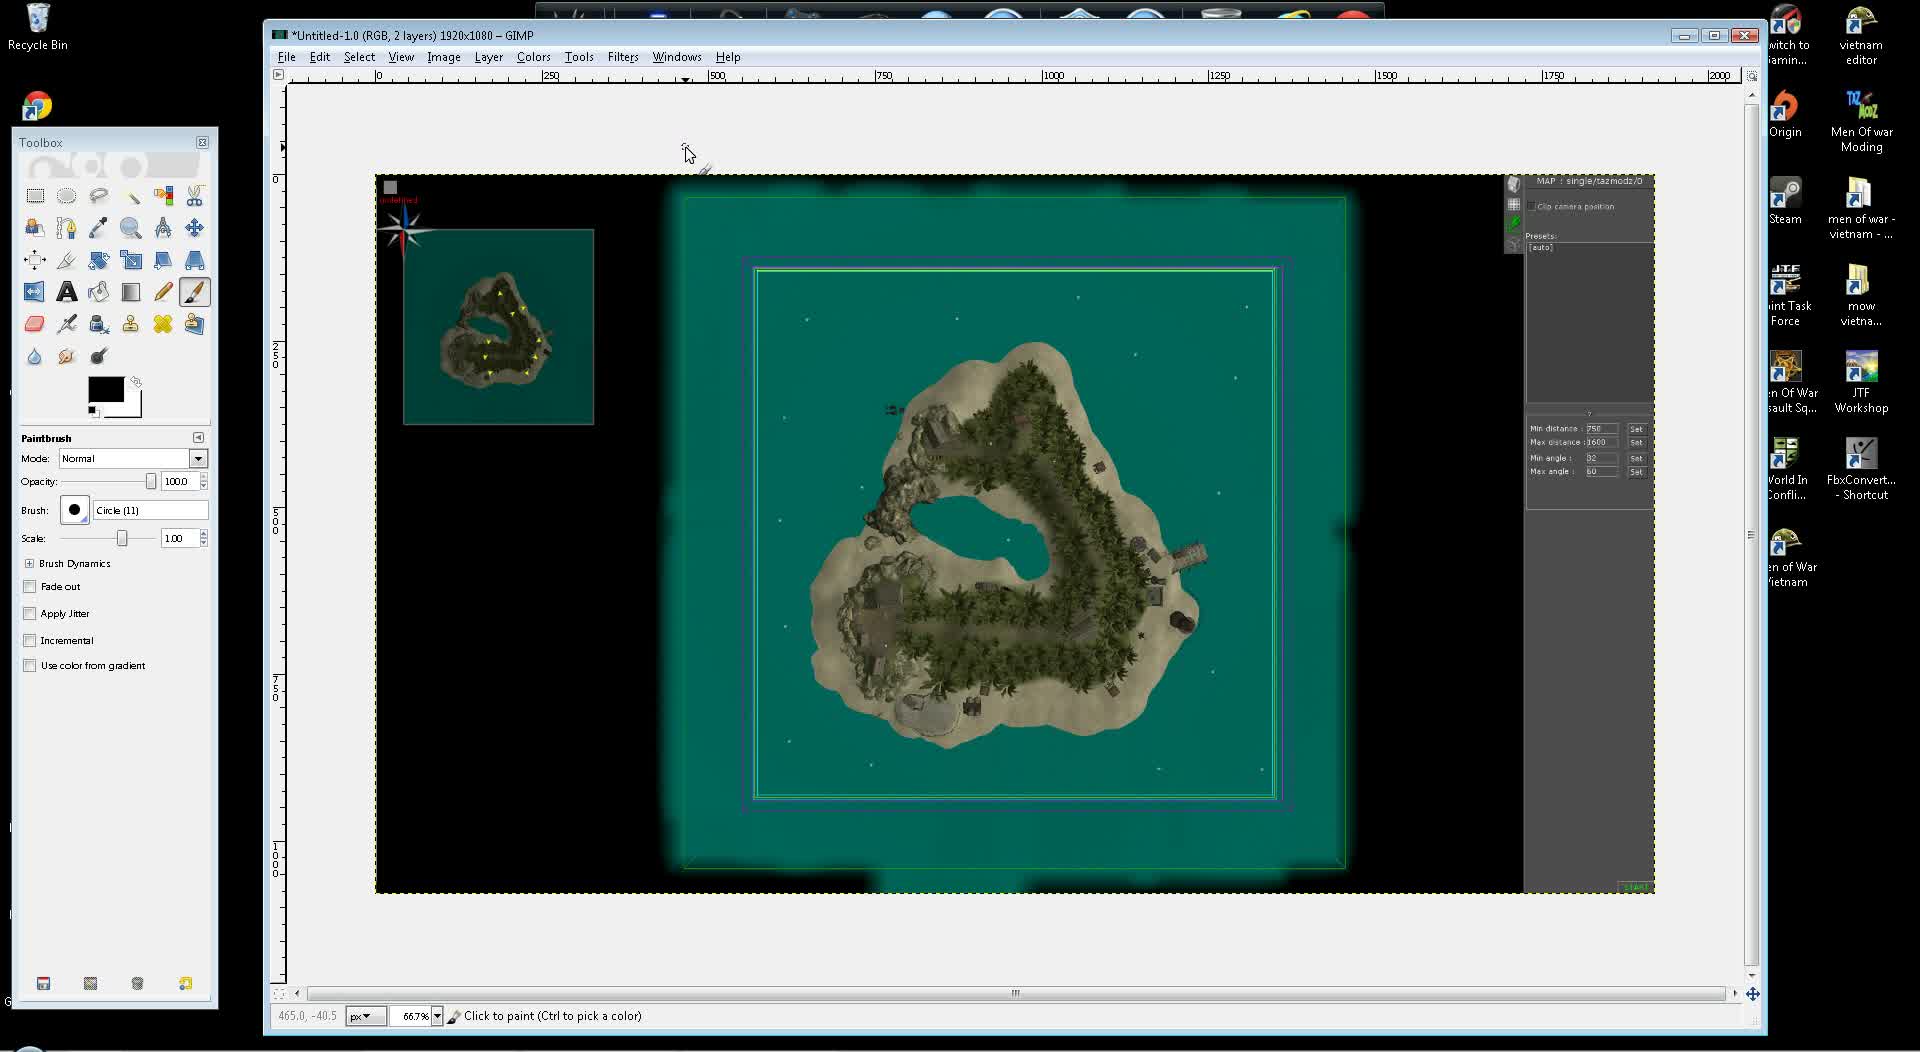Click the black foreground color swatch
This screenshot has width=1920, height=1052.
coord(105,390)
